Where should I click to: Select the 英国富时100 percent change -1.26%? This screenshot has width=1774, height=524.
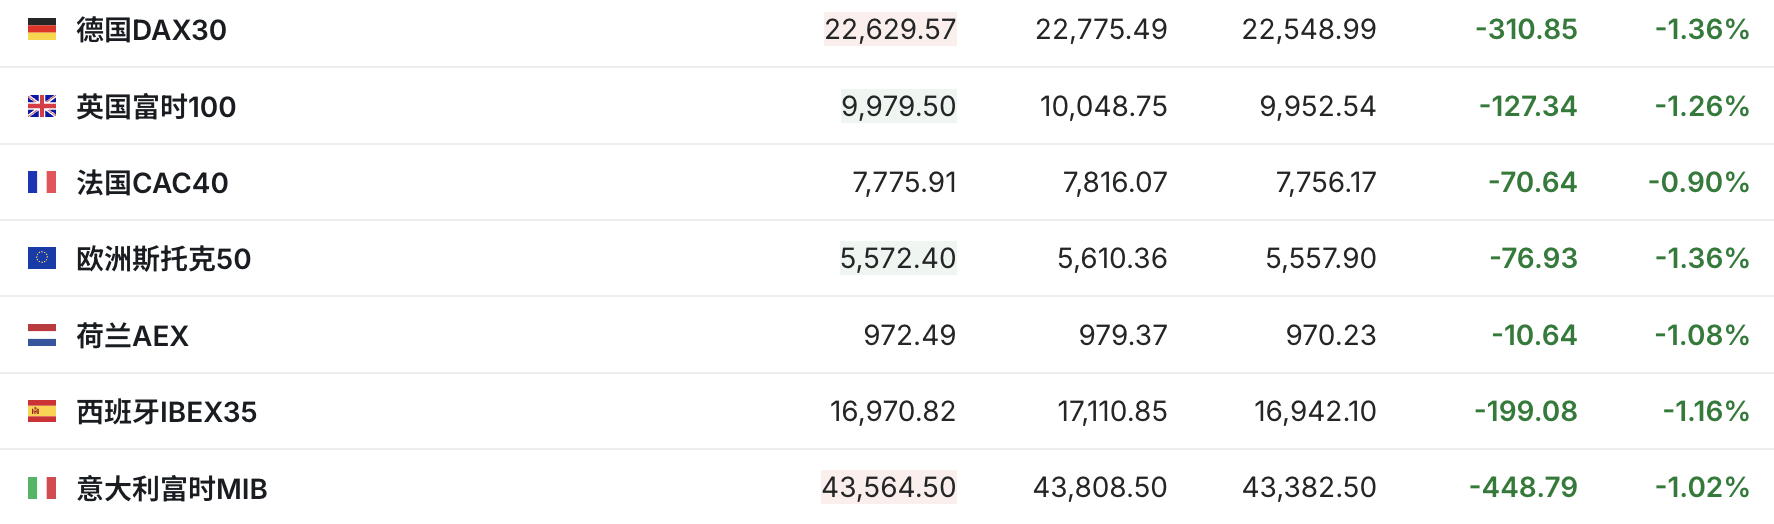1702,106
